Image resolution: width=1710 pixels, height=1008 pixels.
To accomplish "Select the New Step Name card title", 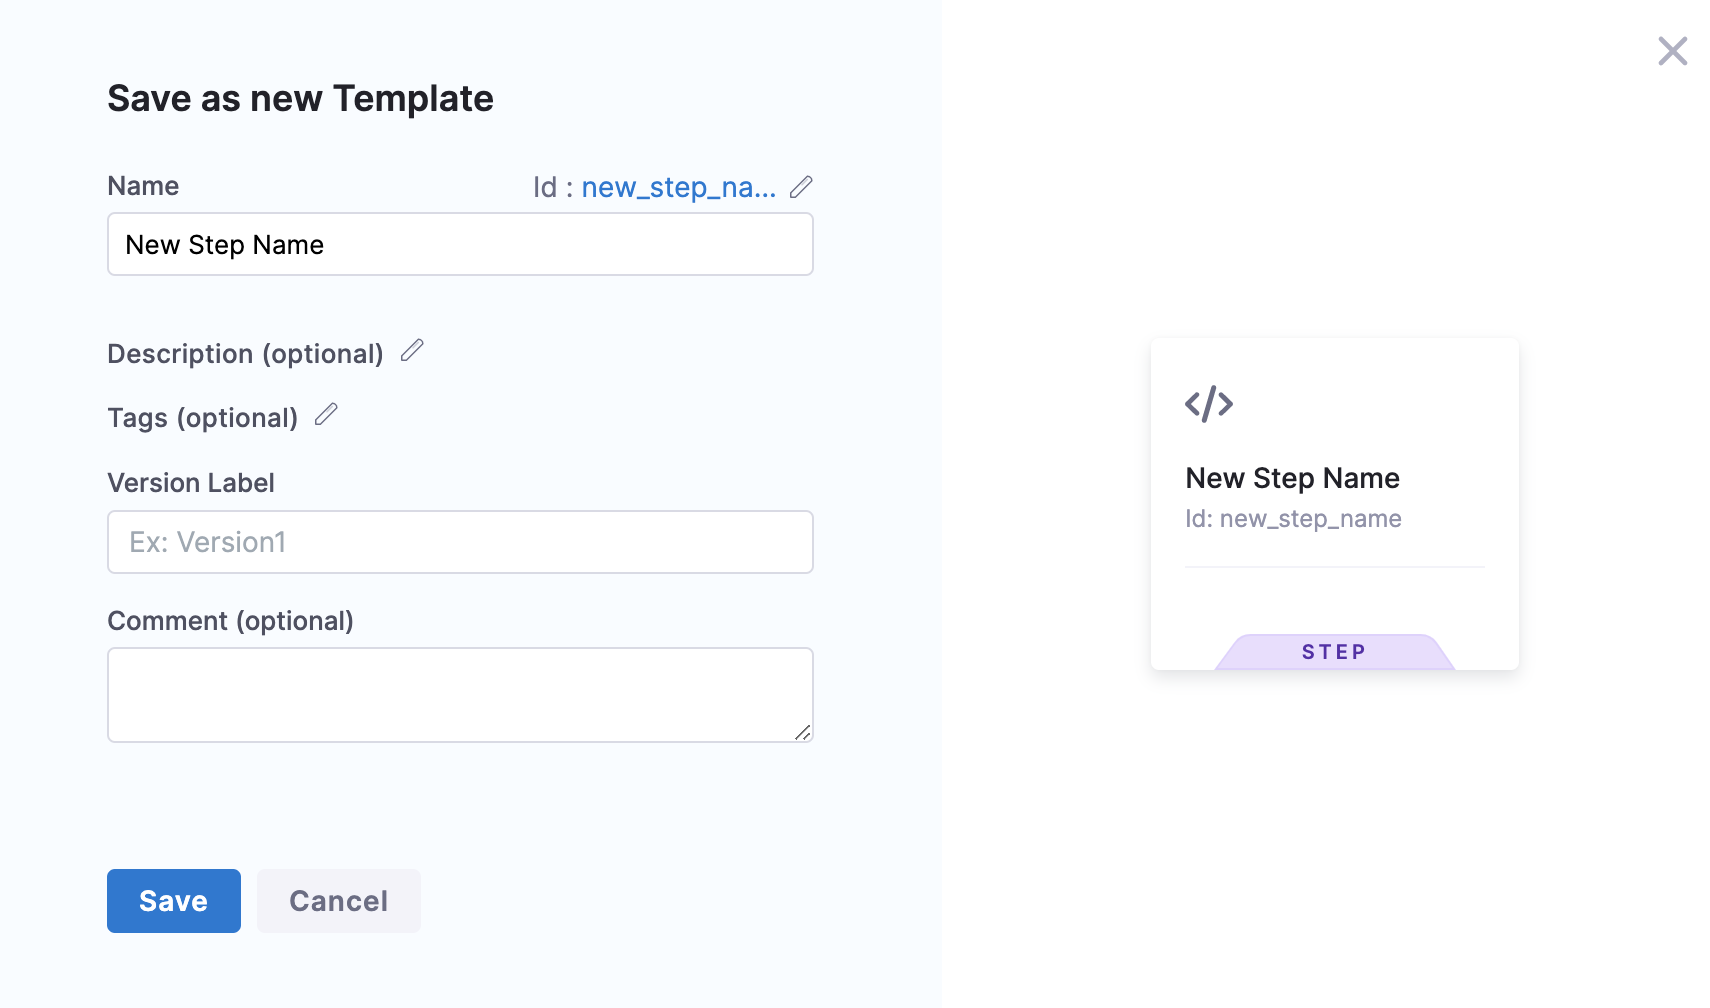I will click(x=1292, y=478).
